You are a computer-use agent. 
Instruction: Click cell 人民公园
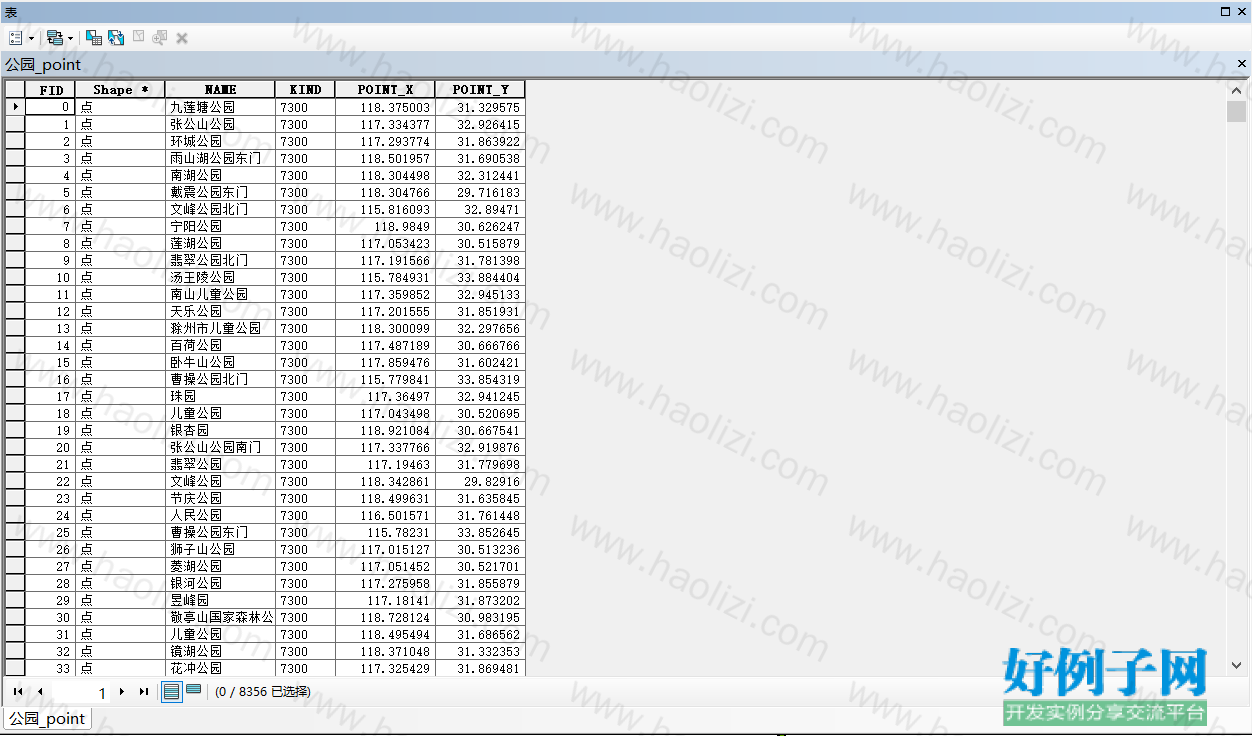[x=220, y=515]
